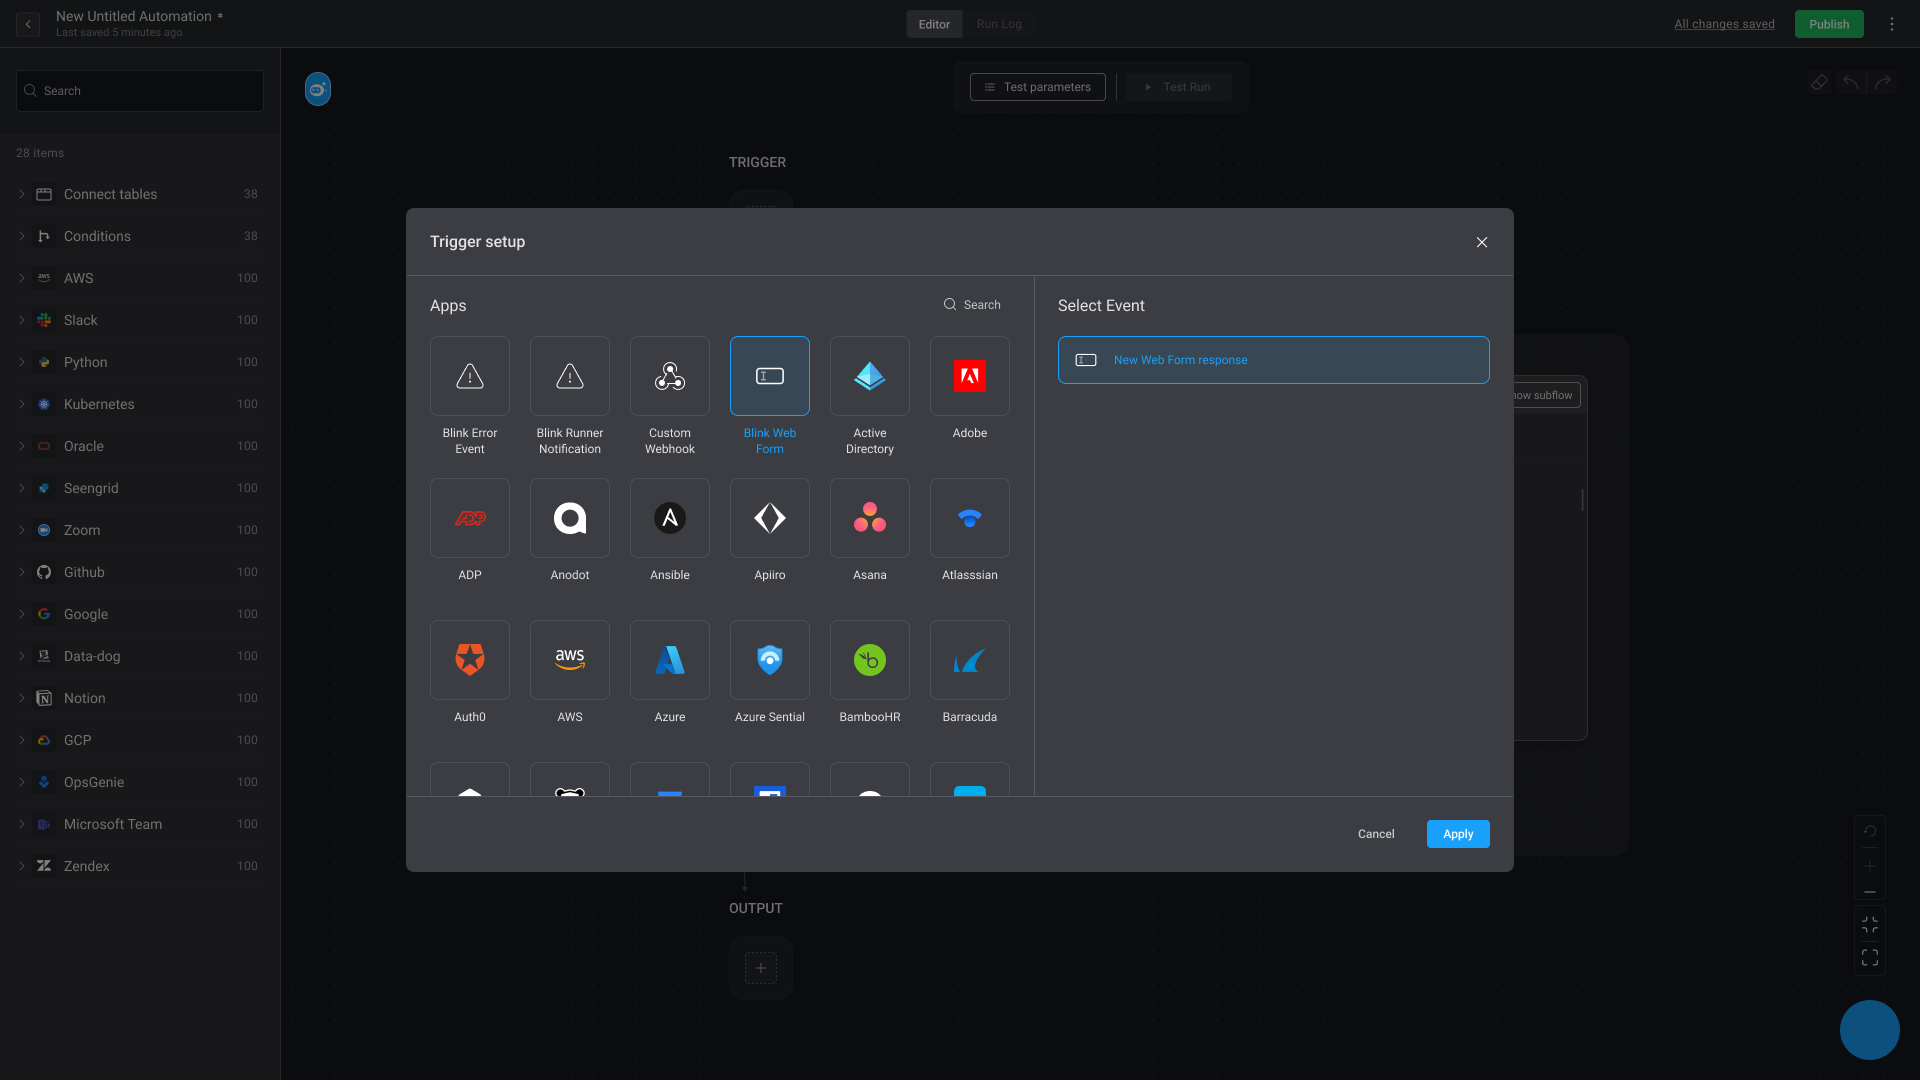The height and width of the screenshot is (1080, 1920).
Task: Pick the BambooHR app icon
Action: (870, 660)
